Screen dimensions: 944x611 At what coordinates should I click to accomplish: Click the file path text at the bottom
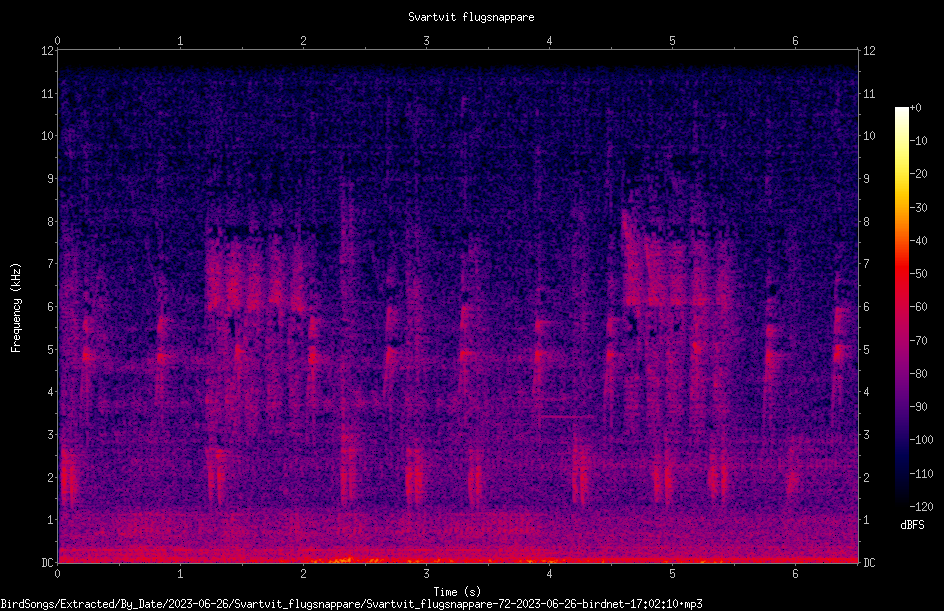(x=351, y=604)
